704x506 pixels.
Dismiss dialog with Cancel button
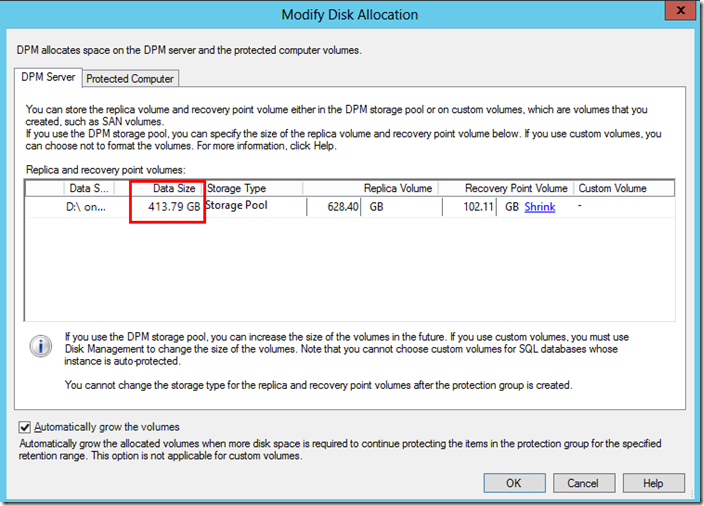click(583, 483)
